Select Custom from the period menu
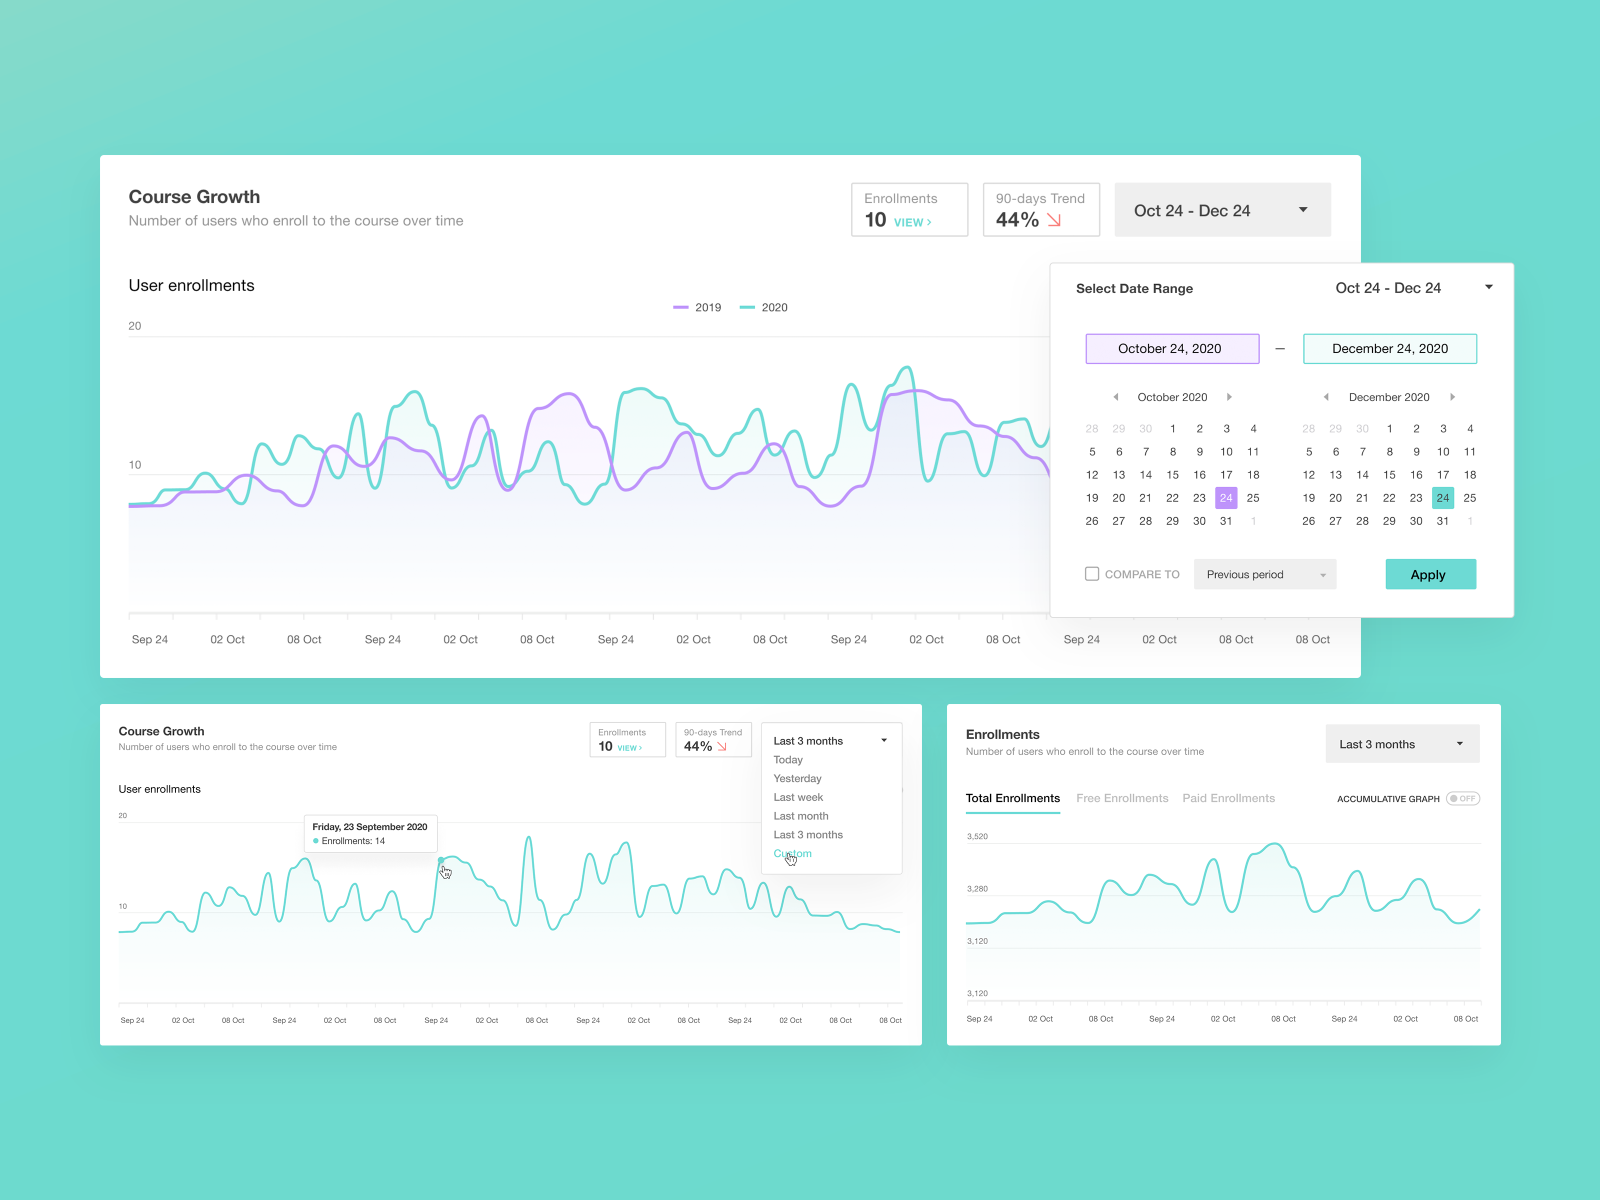The image size is (1600, 1200). pos(791,853)
